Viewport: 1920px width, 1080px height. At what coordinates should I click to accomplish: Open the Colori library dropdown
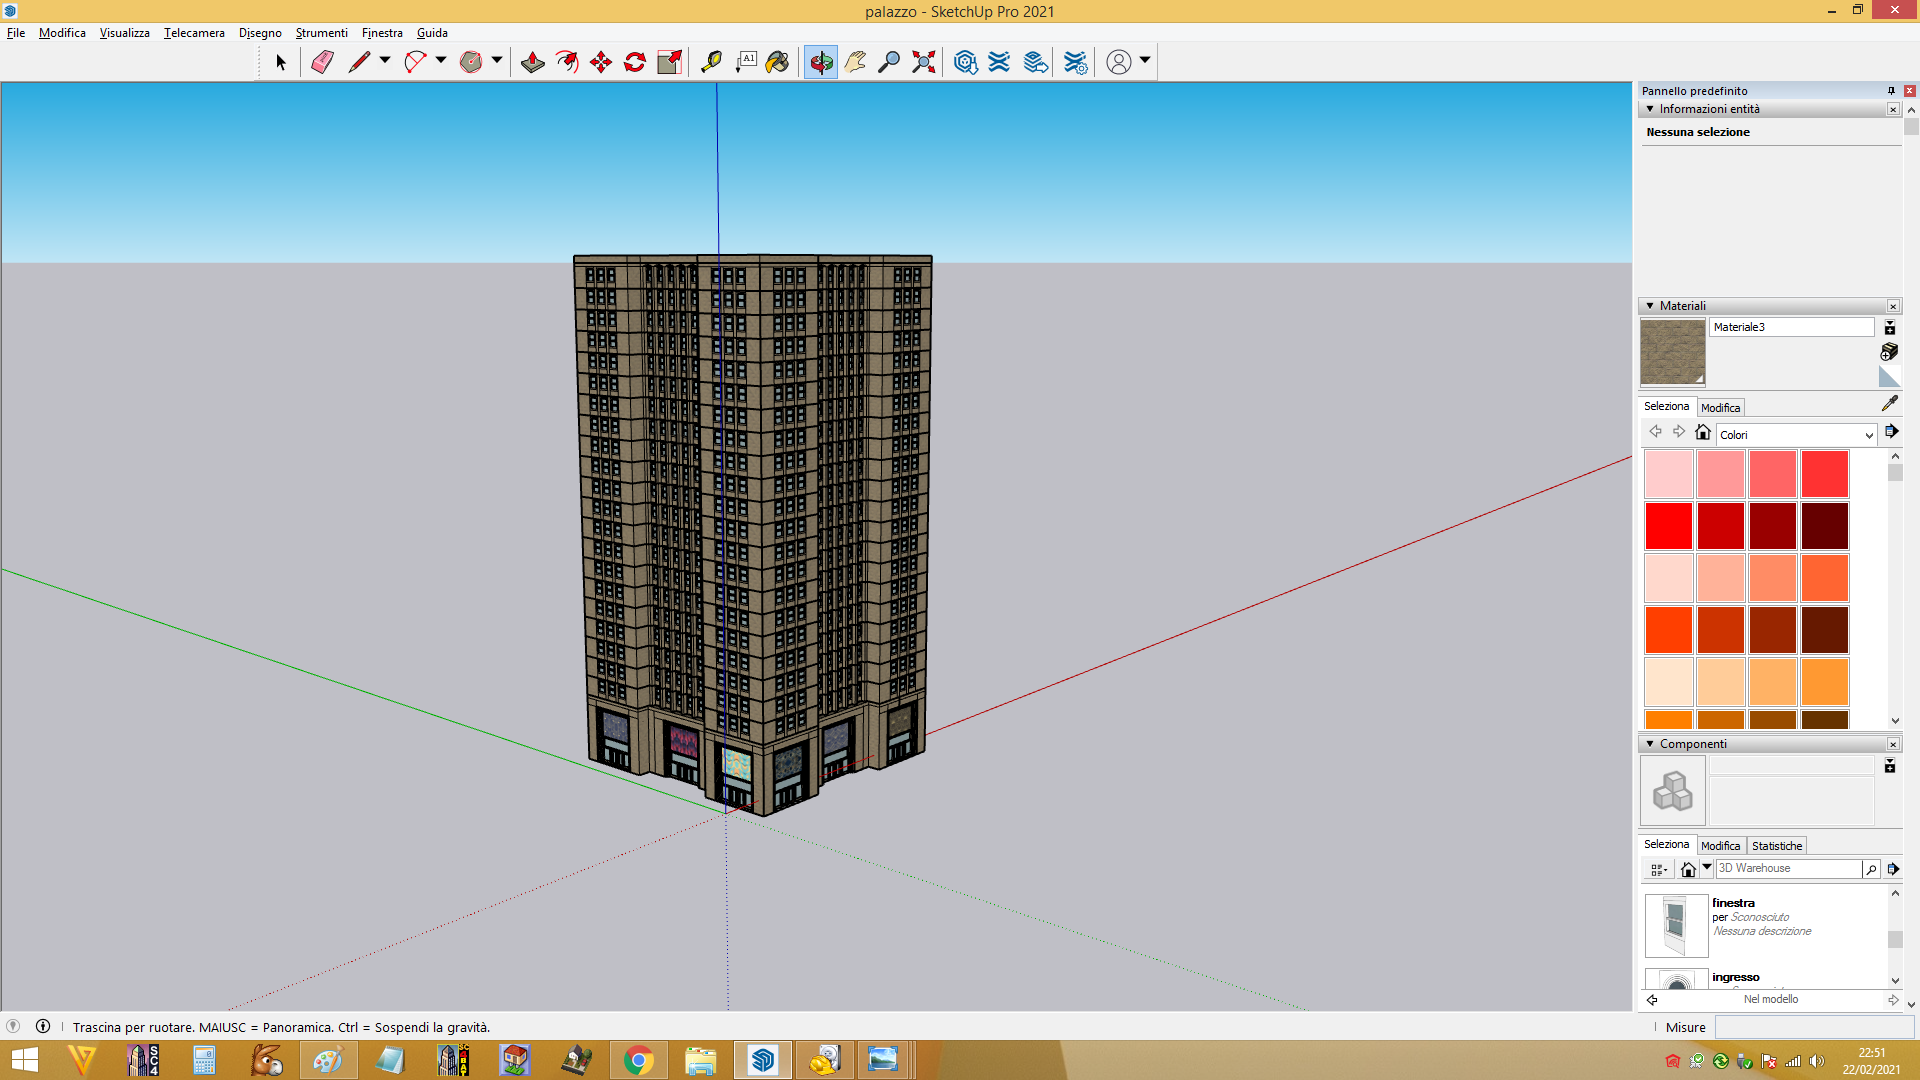click(x=1796, y=435)
